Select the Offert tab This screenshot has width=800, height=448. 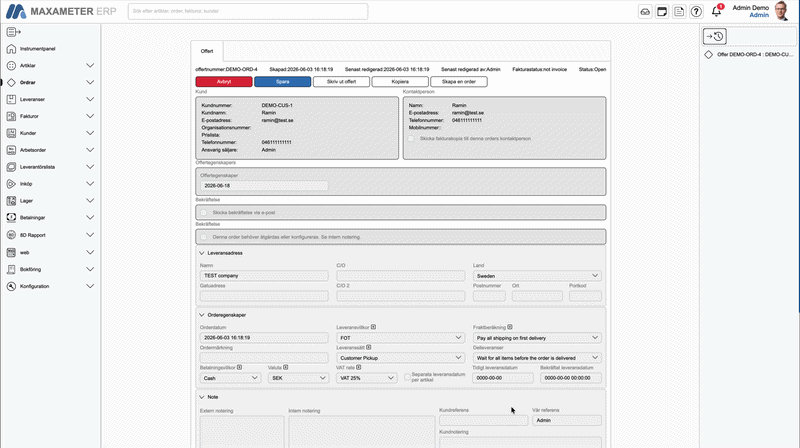pyautogui.click(x=207, y=51)
